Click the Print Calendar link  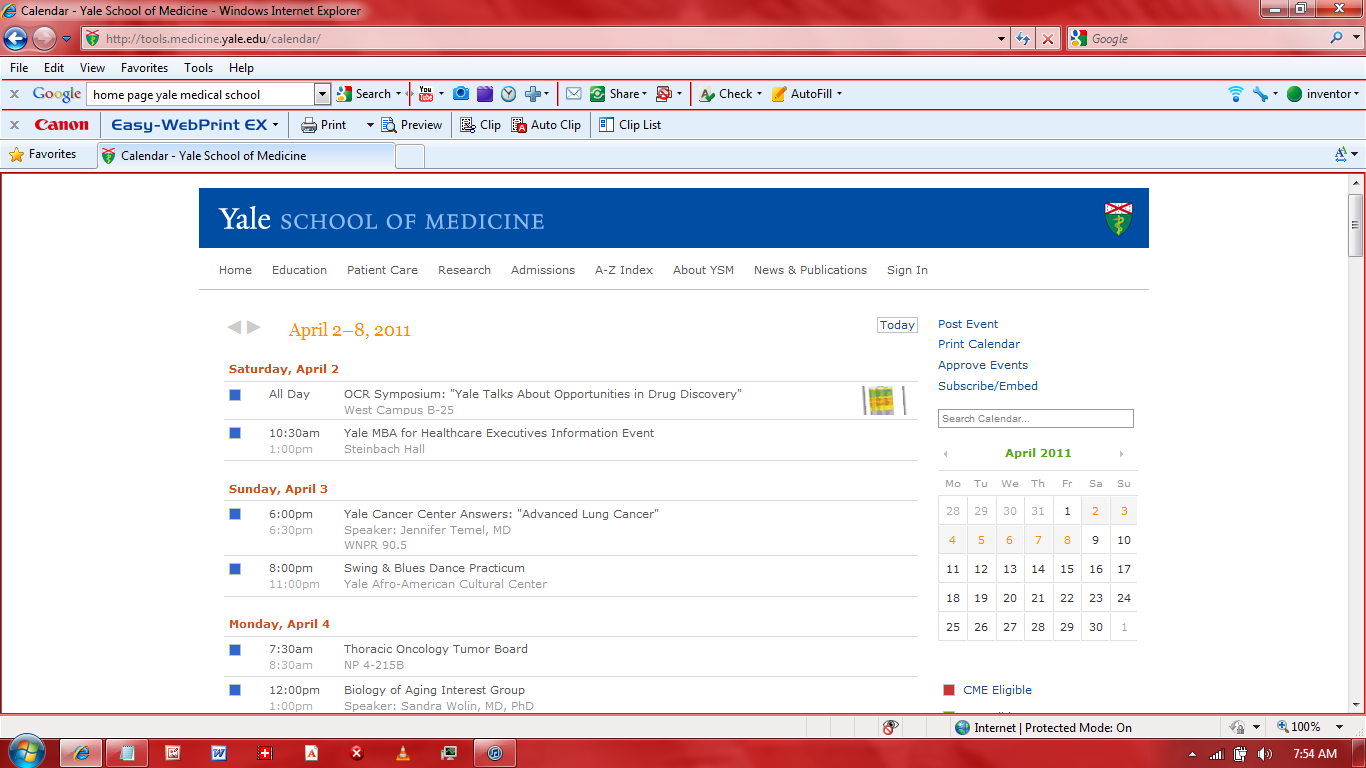point(979,344)
